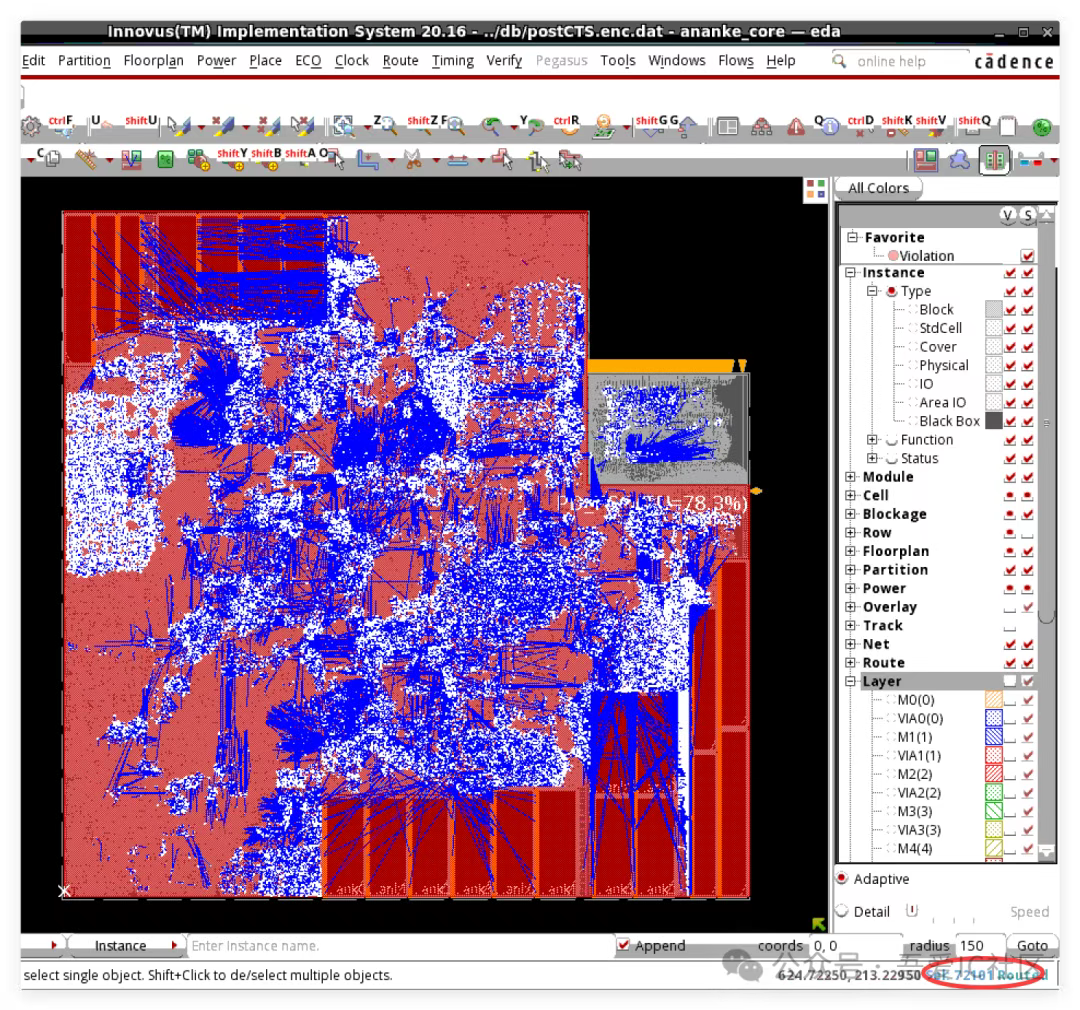Open the hierarchy tree icon
Viewport: 1080px width, 1010px height.
click(761, 127)
